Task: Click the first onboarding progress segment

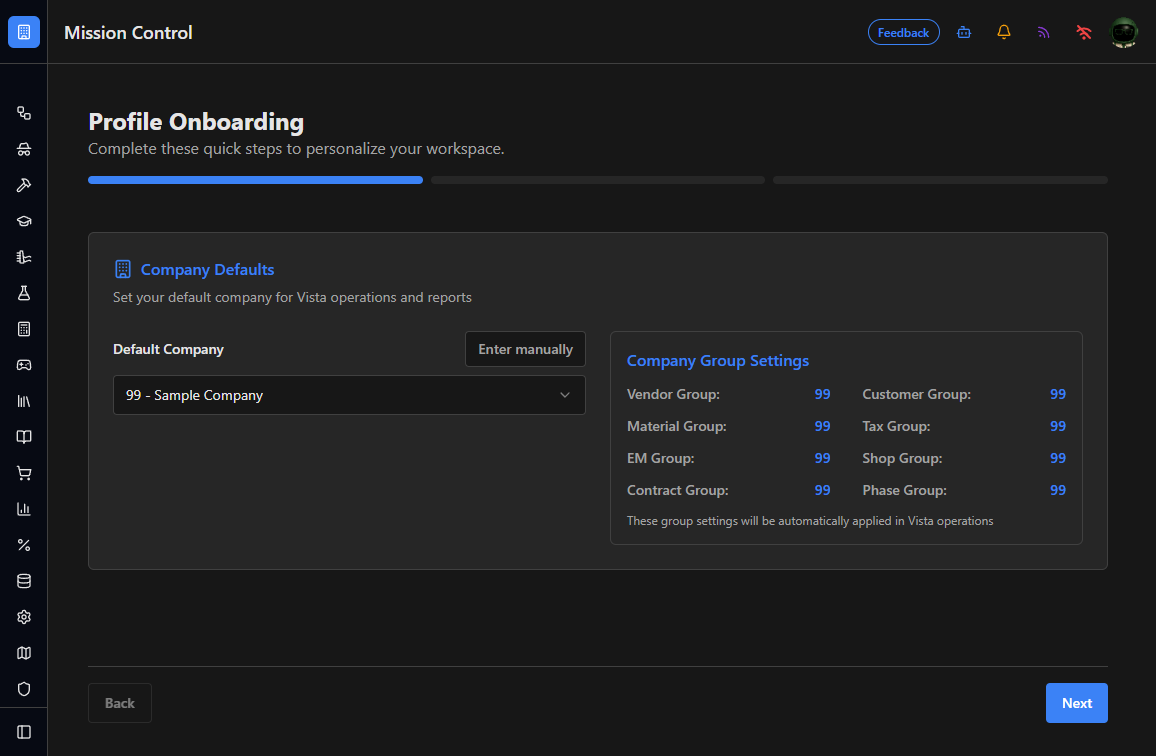Action: tap(255, 180)
